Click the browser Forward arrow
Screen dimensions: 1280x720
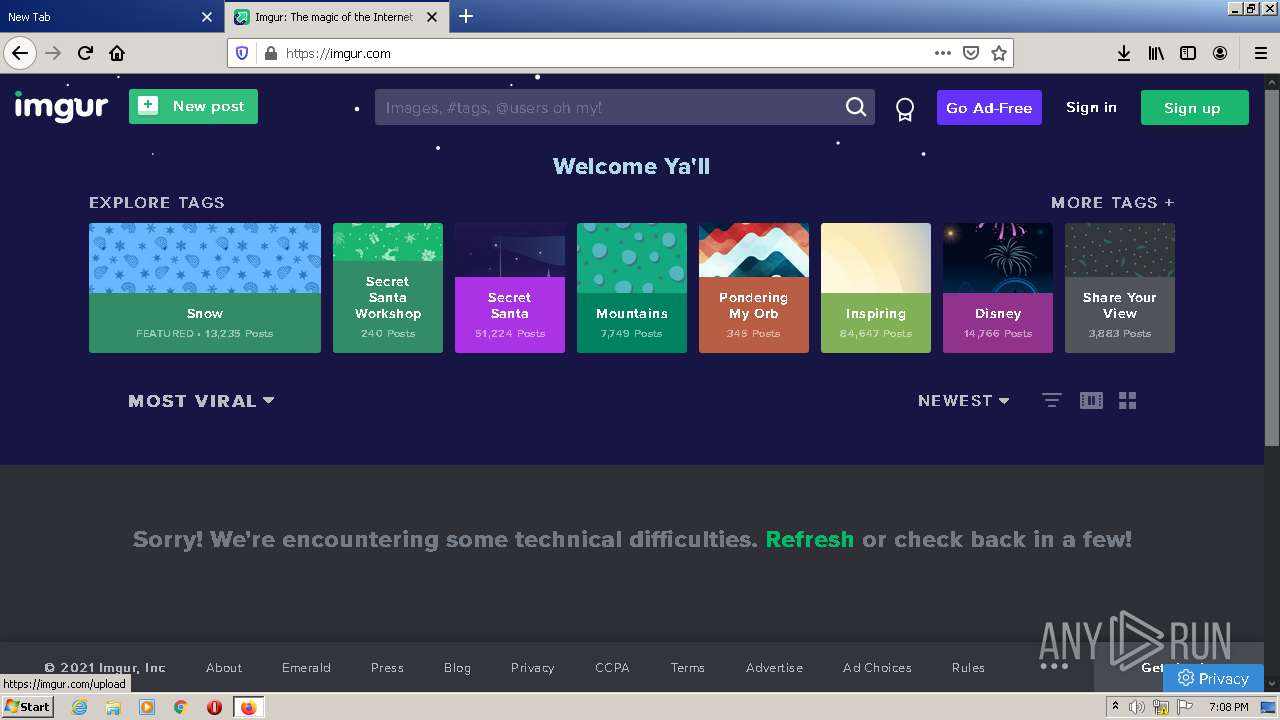click(x=53, y=53)
